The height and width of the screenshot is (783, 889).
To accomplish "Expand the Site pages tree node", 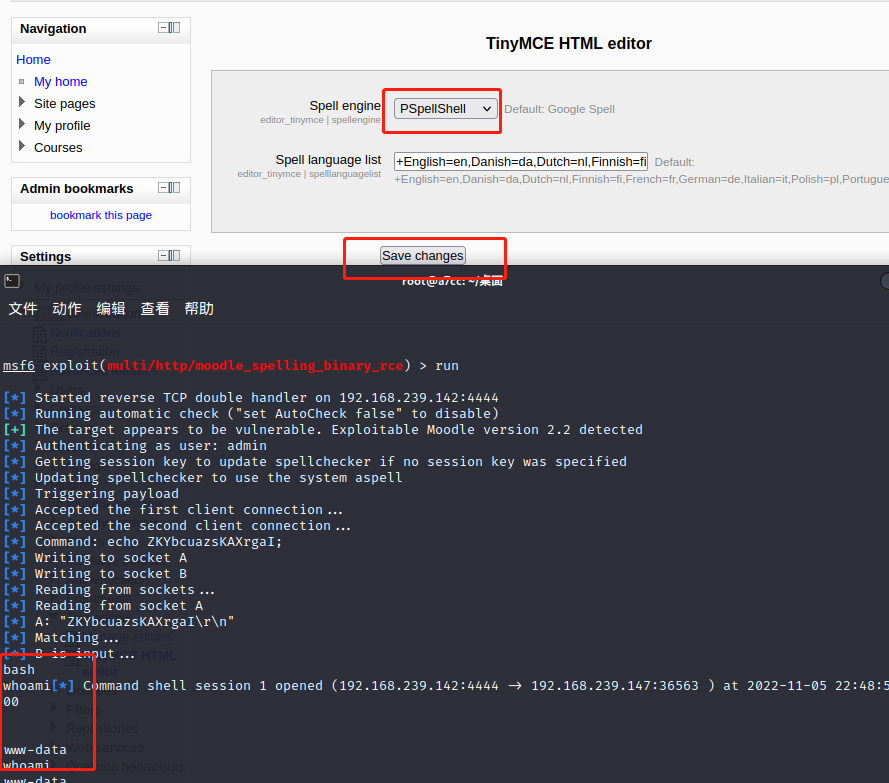I will pos(22,102).
